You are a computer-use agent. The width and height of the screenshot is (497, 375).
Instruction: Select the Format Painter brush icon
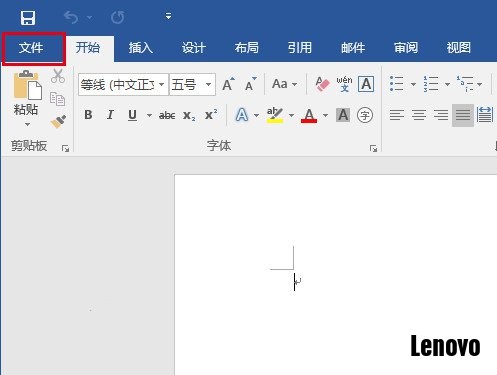coord(58,122)
